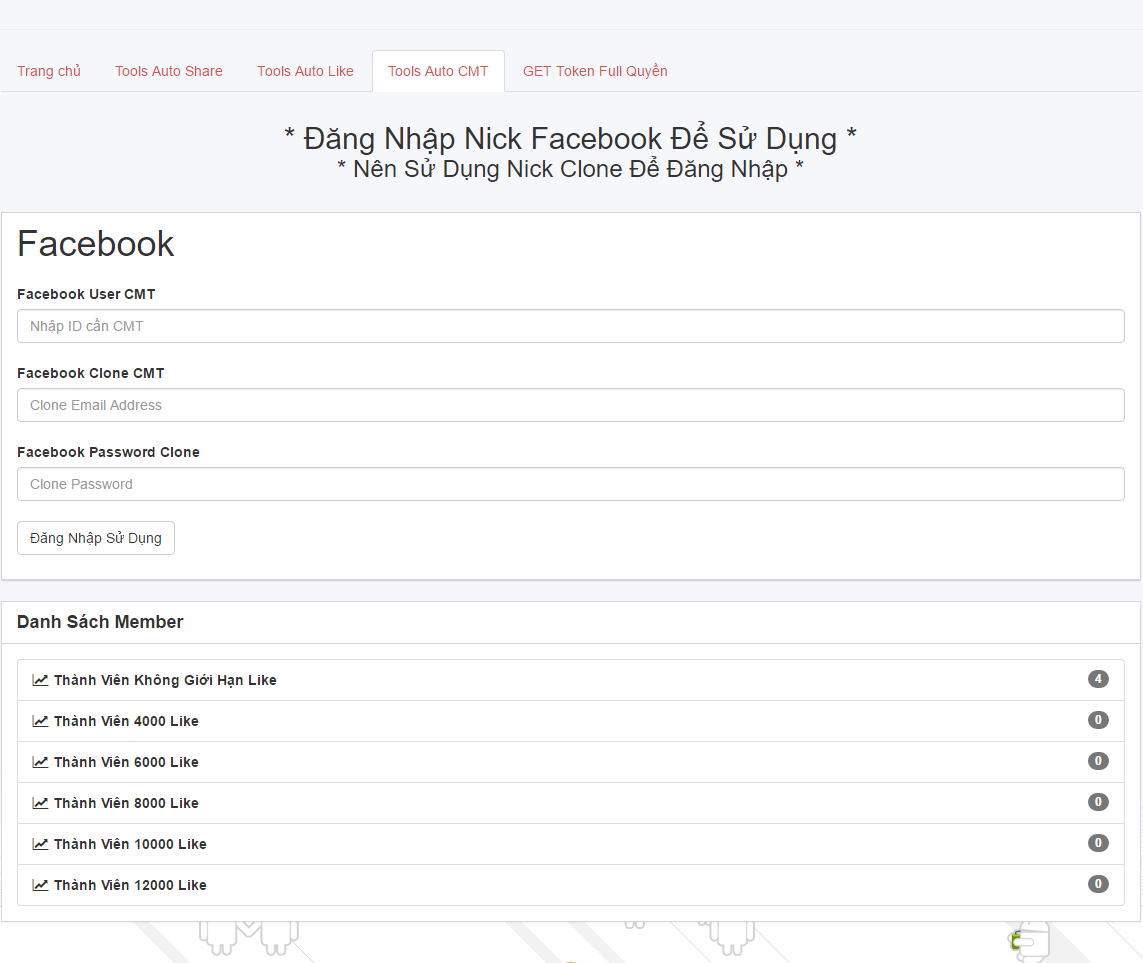This screenshot has height=963, width=1143.
Task: Click the Clone Email Address field
Action: (x=571, y=405)
